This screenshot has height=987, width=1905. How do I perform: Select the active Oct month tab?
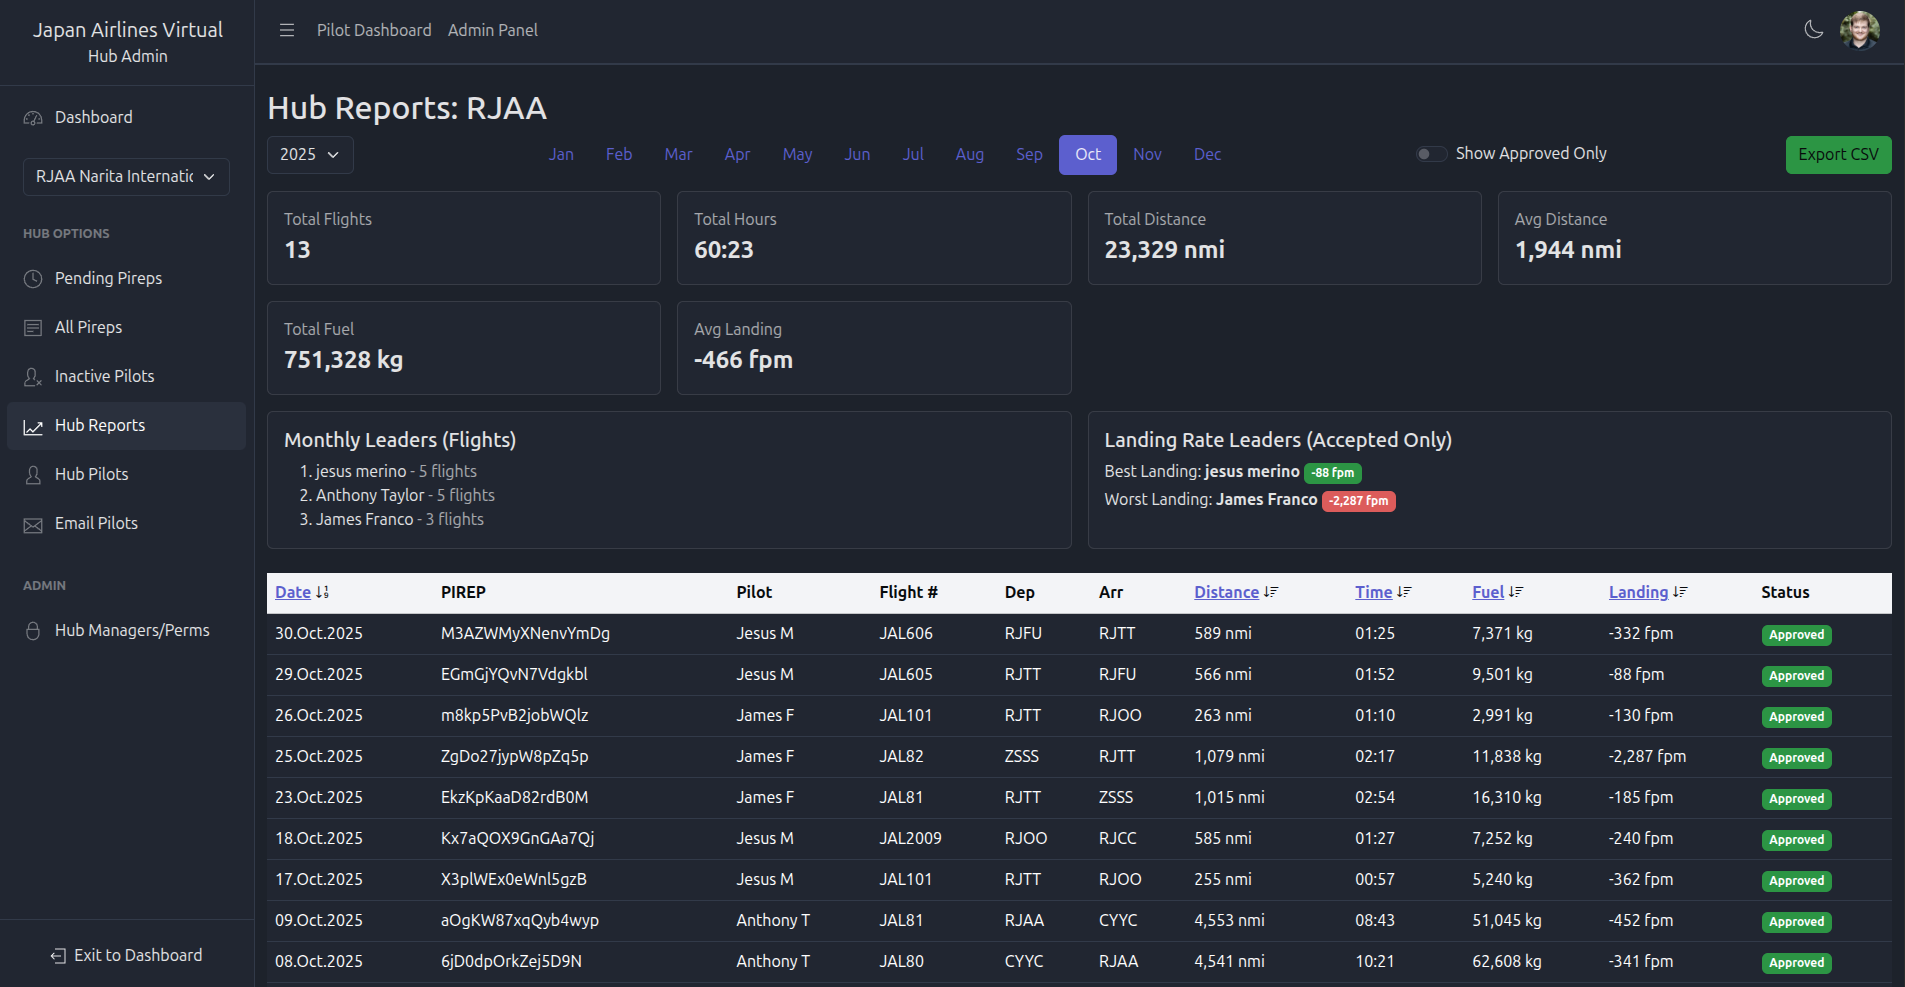pos(1088,155)
